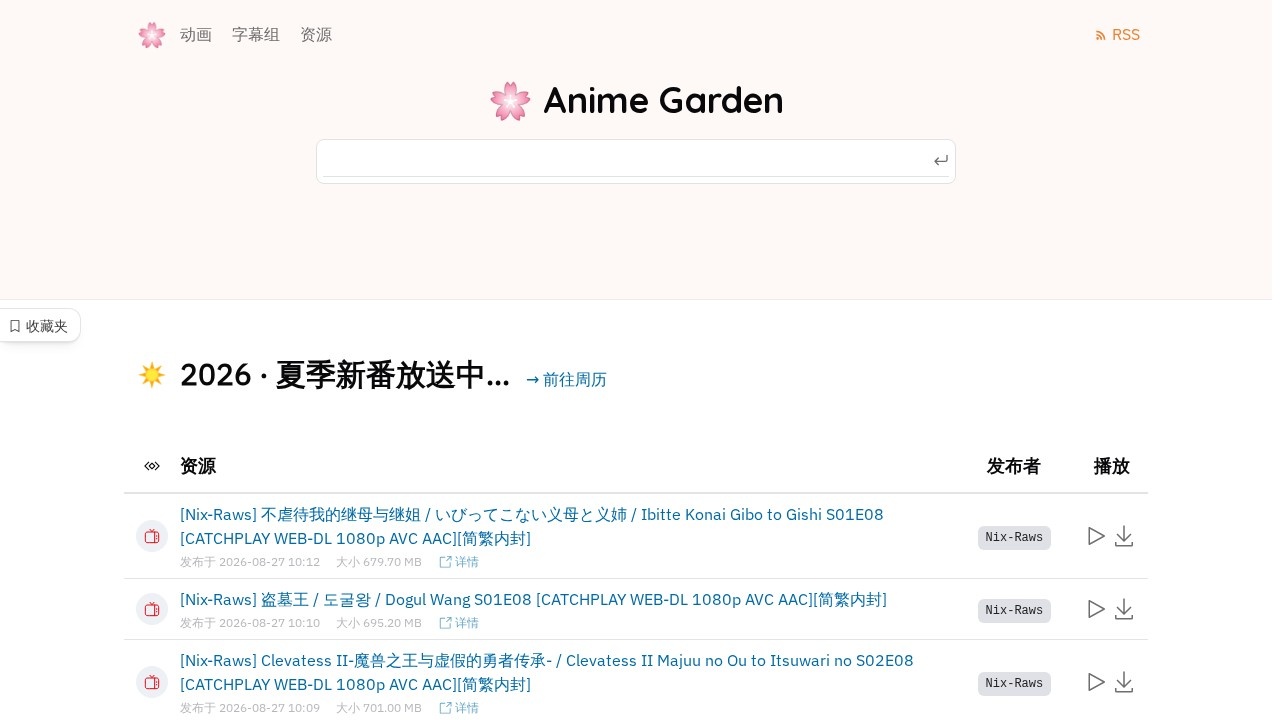The width and height of the screenshot is (1280, 720).
Task: Click the 播放 column header
Action: tap(1112, 466)
